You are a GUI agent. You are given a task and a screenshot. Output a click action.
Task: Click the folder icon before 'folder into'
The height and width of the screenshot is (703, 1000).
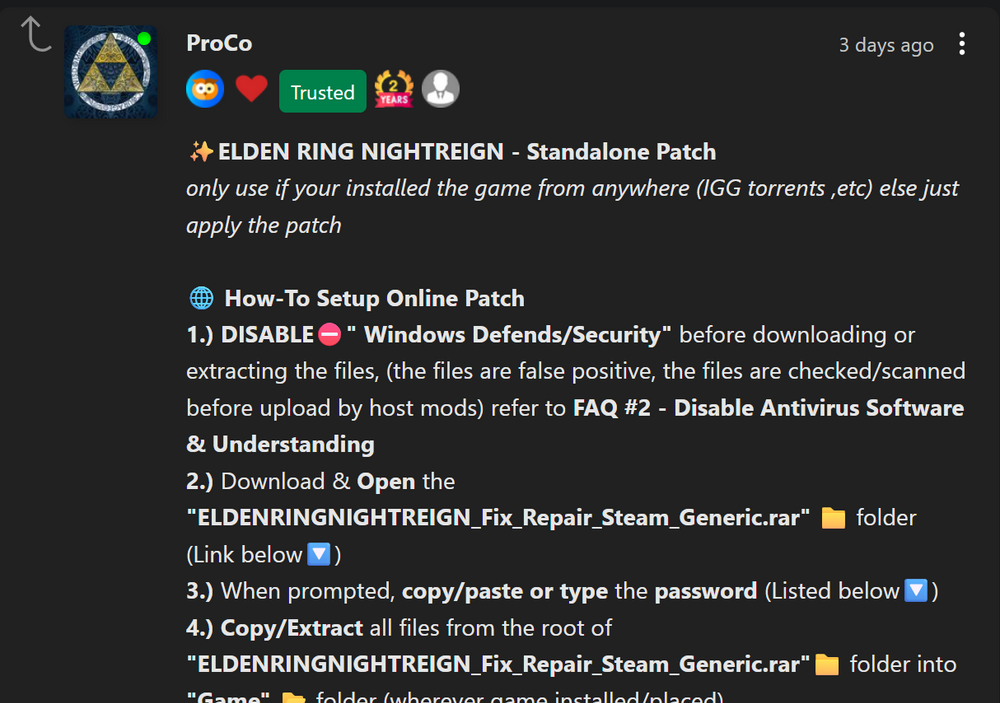[x=827, y=664]
